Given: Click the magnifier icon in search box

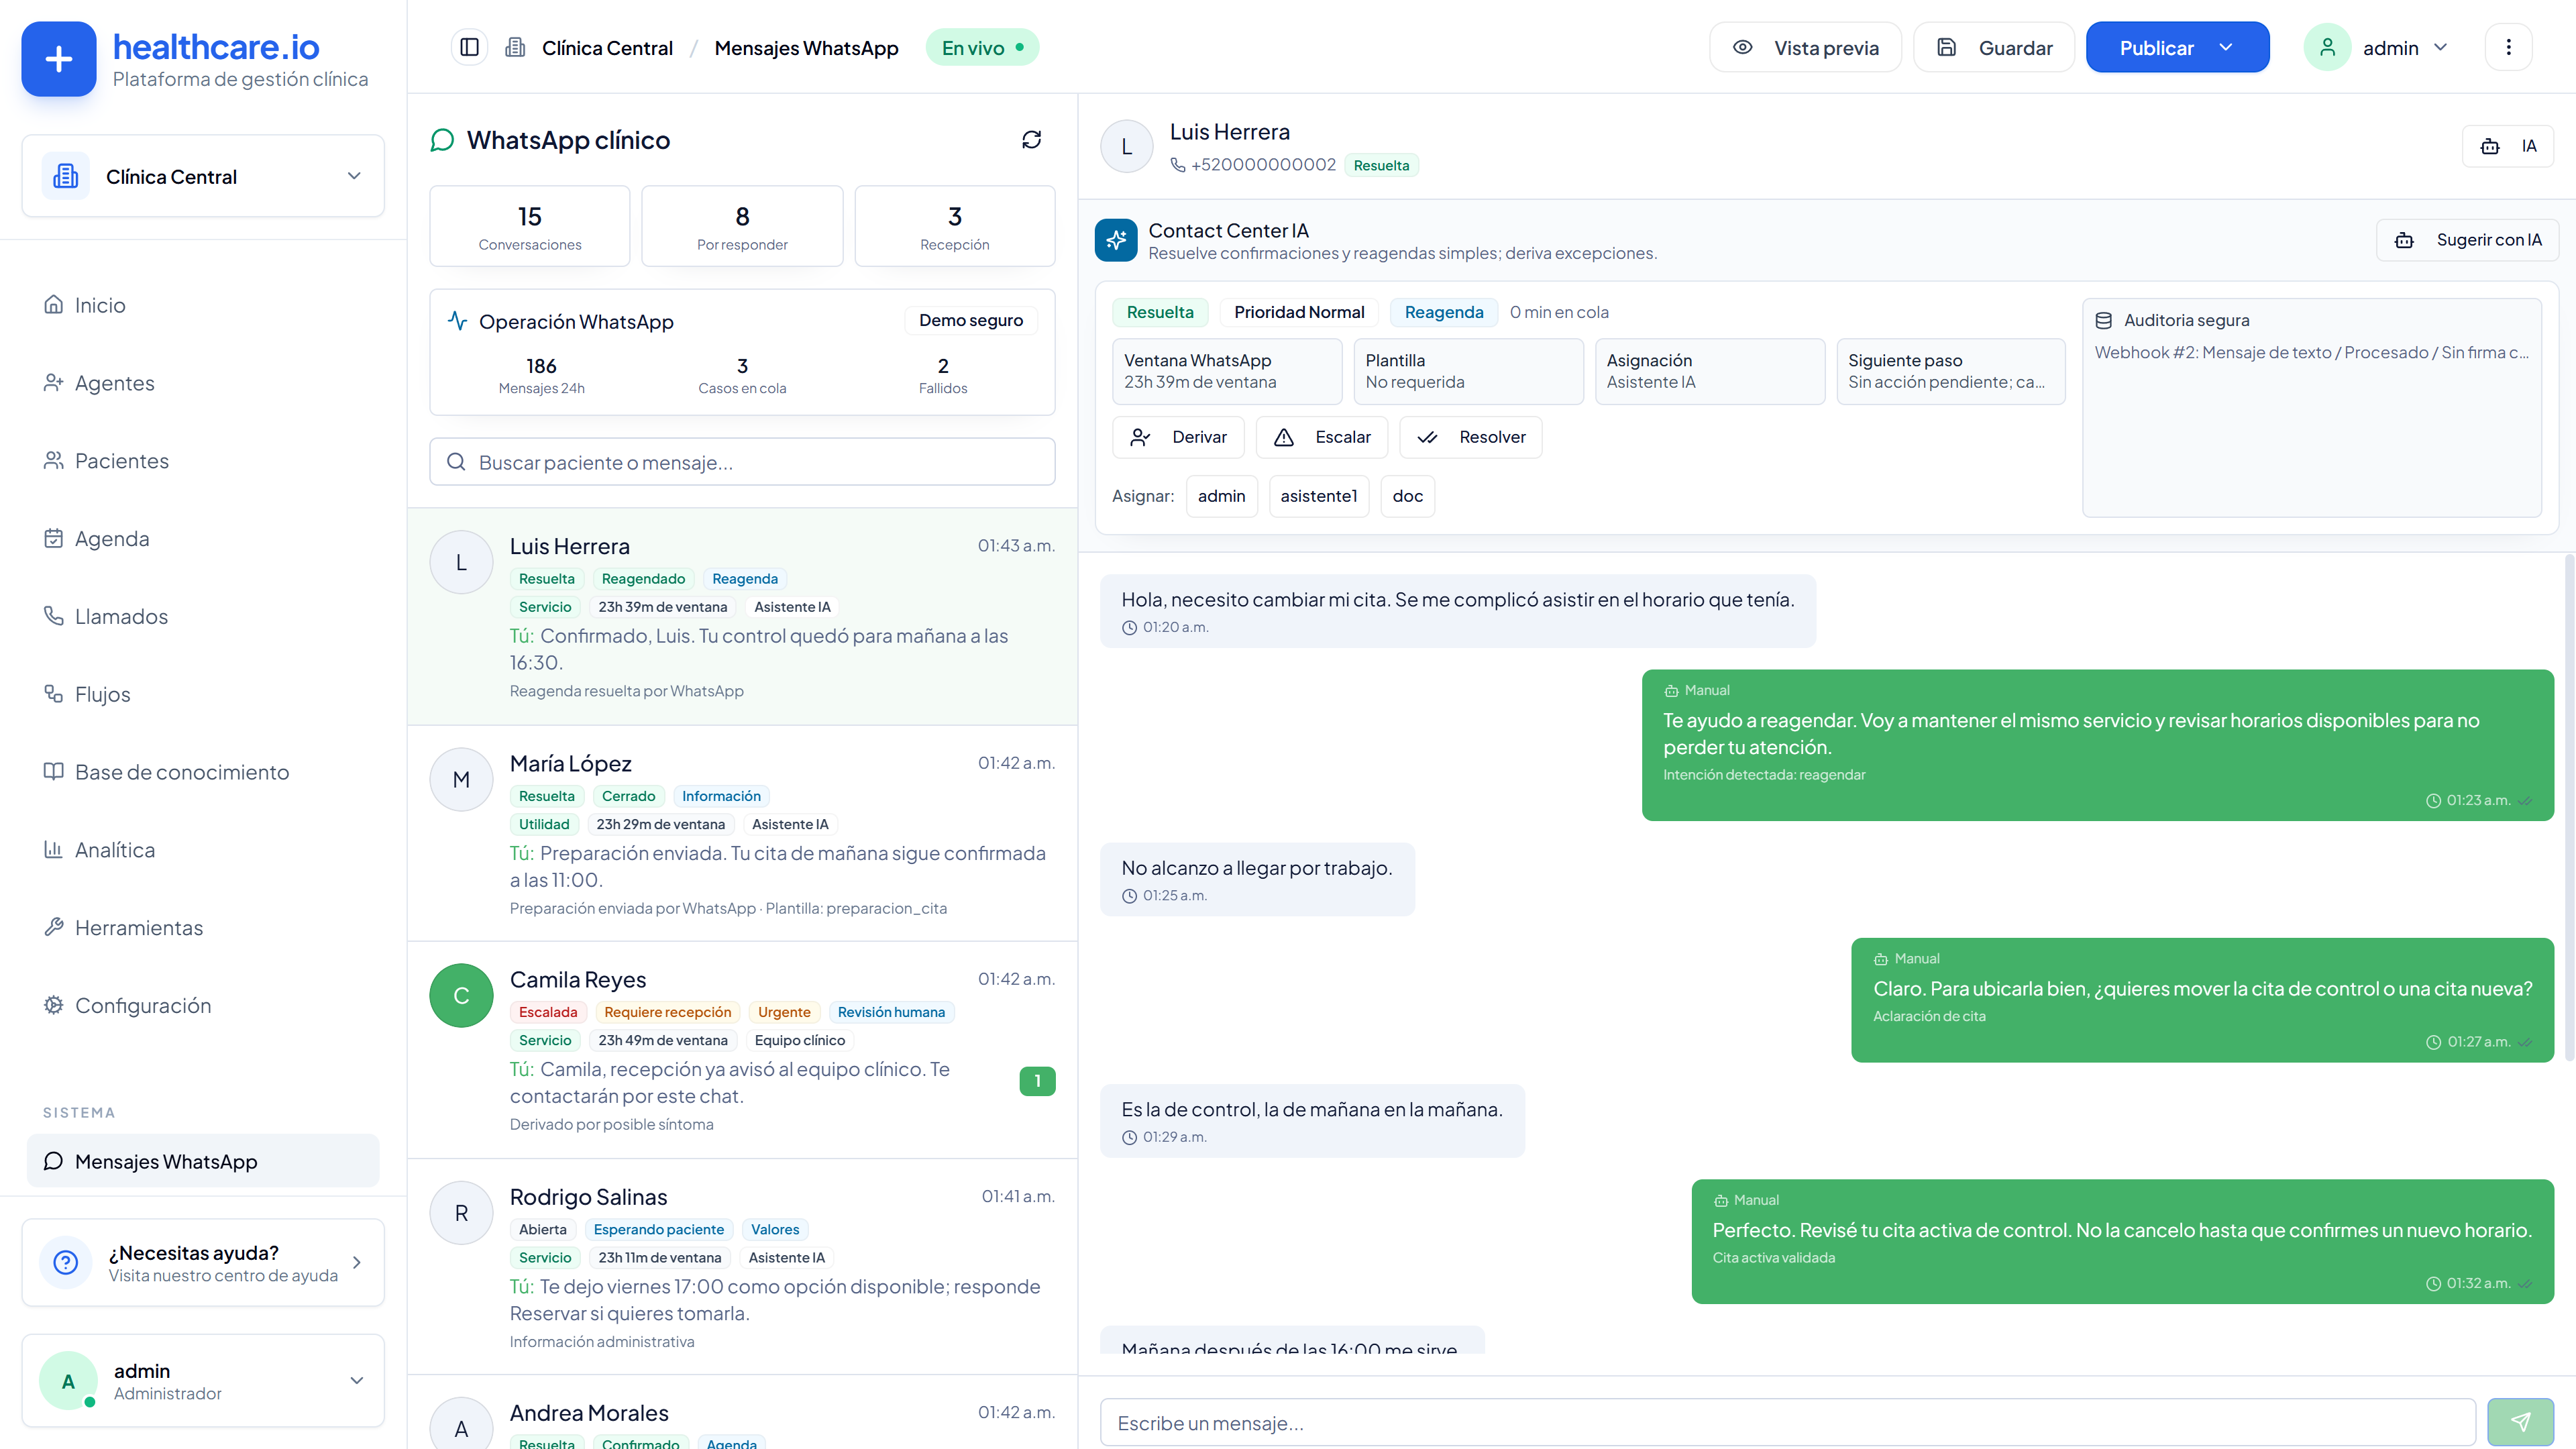Looking at the screenshot, I should tap(456, 462).
